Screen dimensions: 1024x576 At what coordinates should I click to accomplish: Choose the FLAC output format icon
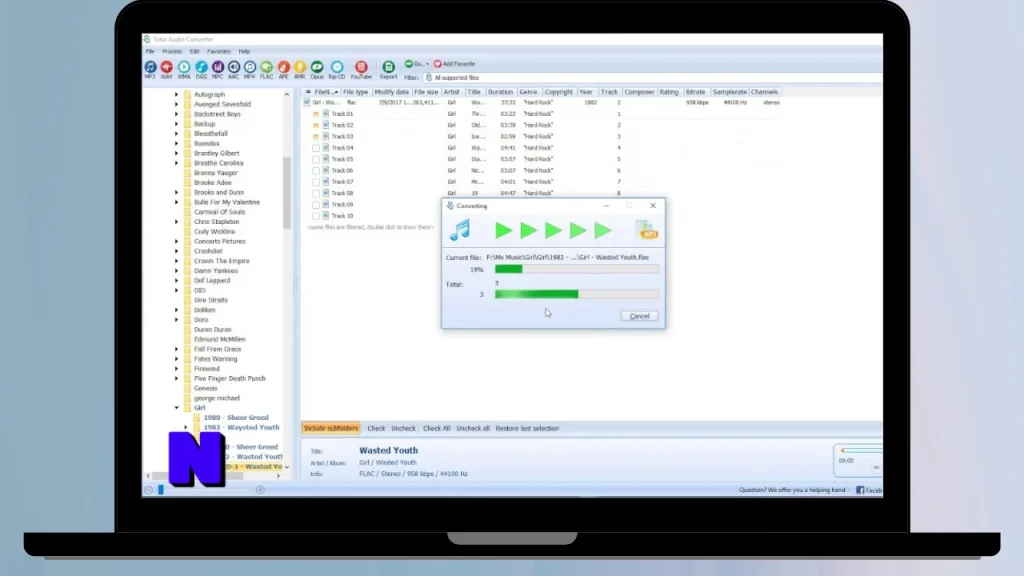pyautogui.click(x=266, y=67)
